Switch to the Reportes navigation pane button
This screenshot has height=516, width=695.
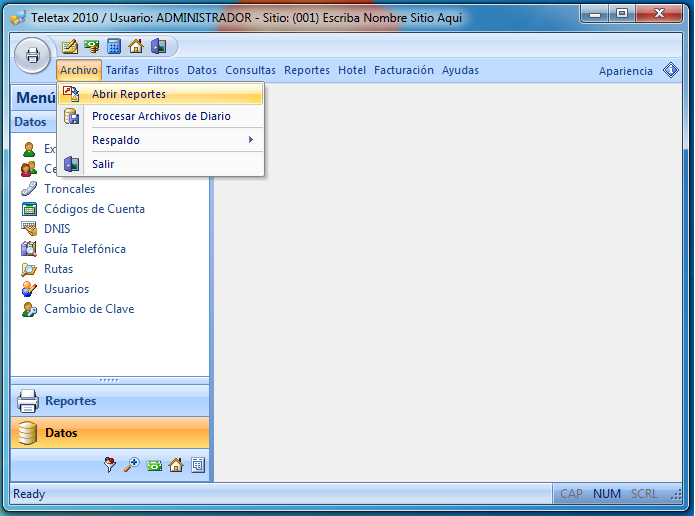click(x=110, y=401)
